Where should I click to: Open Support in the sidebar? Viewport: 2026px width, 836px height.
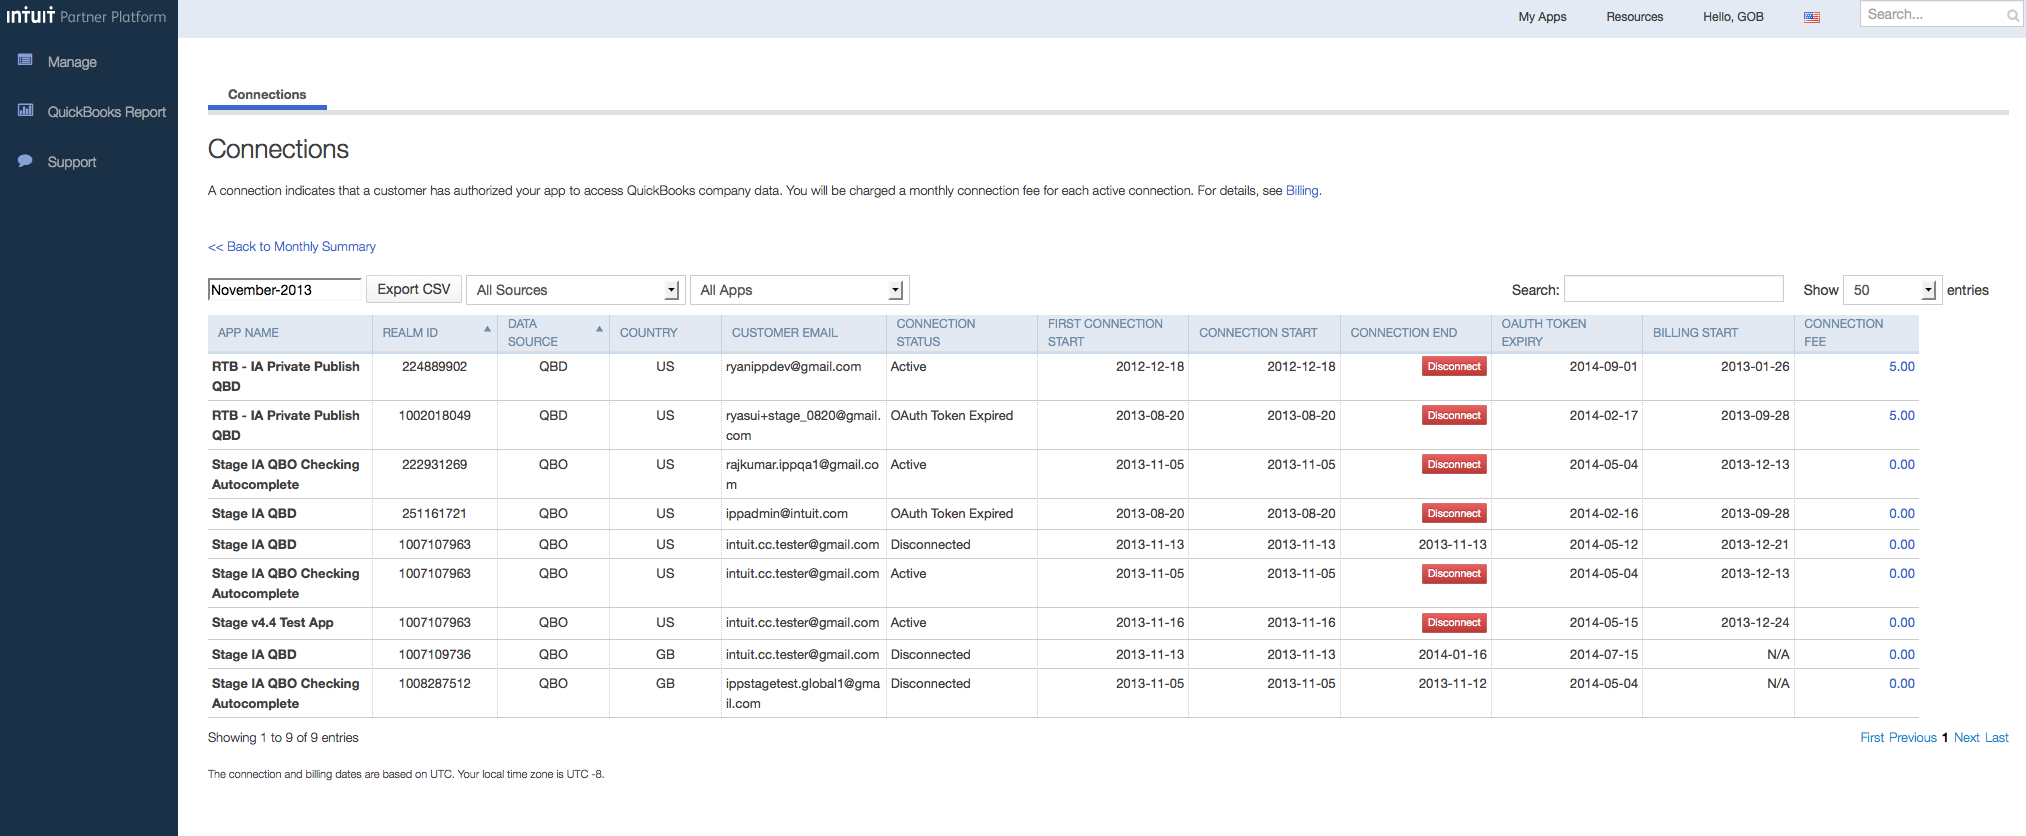coord(72,162)
